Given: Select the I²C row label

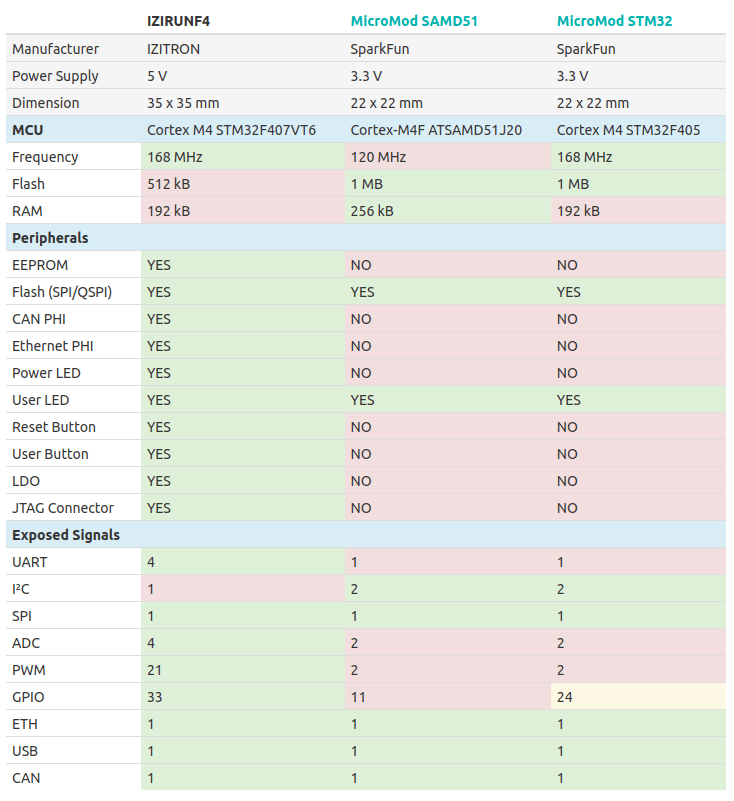Looking at the screenshot, I should [20, 590].
